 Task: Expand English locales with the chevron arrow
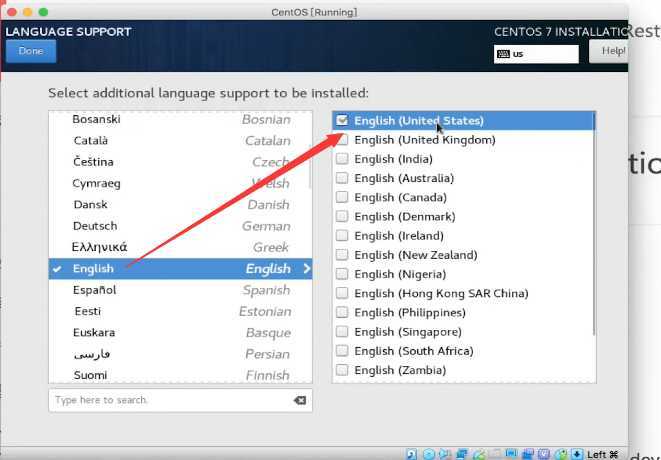click(x=306, y=269)
